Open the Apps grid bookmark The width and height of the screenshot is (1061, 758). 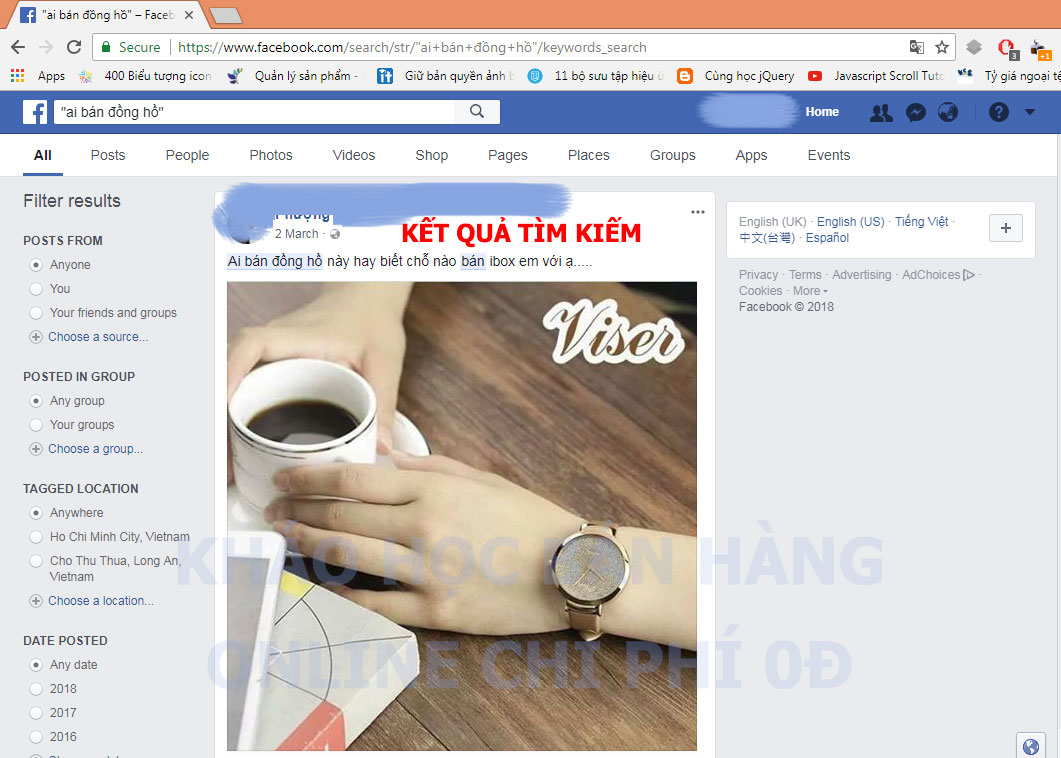[38, 76]
